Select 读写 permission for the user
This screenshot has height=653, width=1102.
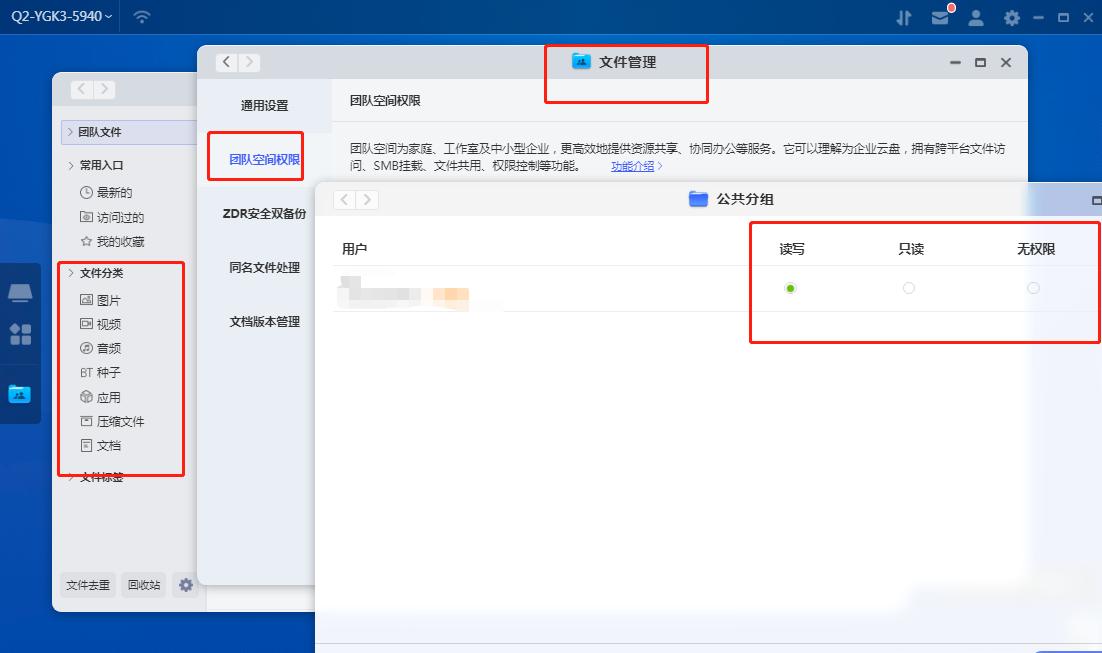tap(791, 287)
